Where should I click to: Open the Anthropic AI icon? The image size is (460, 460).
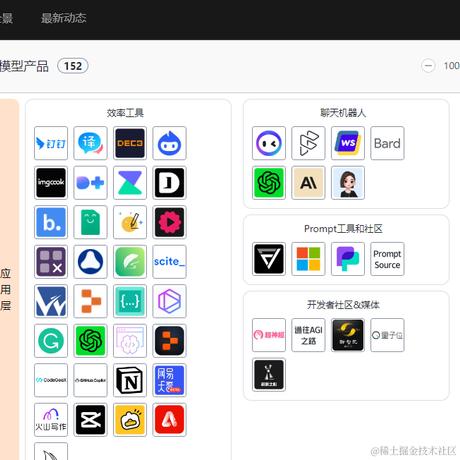tap(308, 183)
